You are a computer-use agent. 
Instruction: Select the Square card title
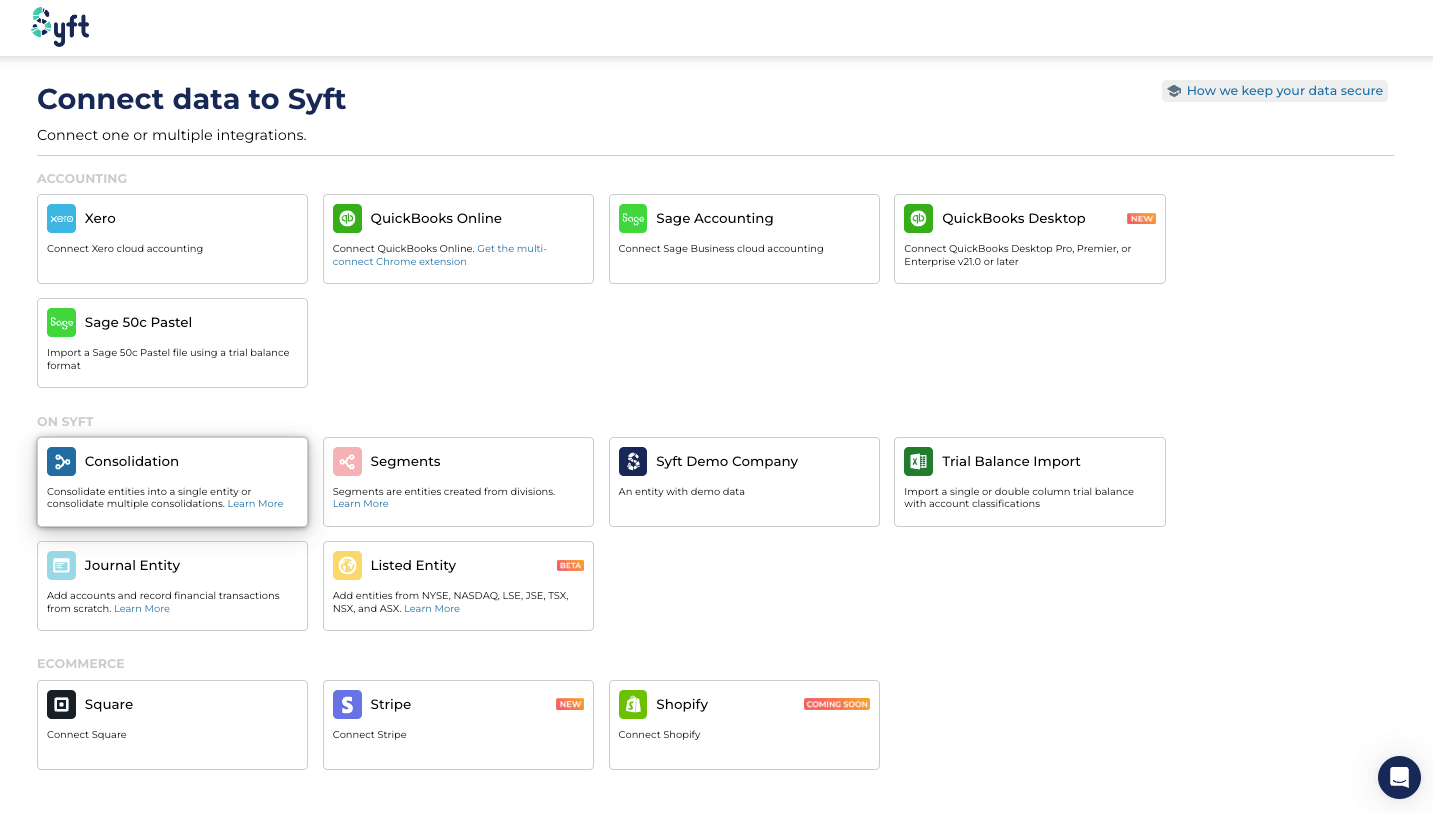point(109,704)
